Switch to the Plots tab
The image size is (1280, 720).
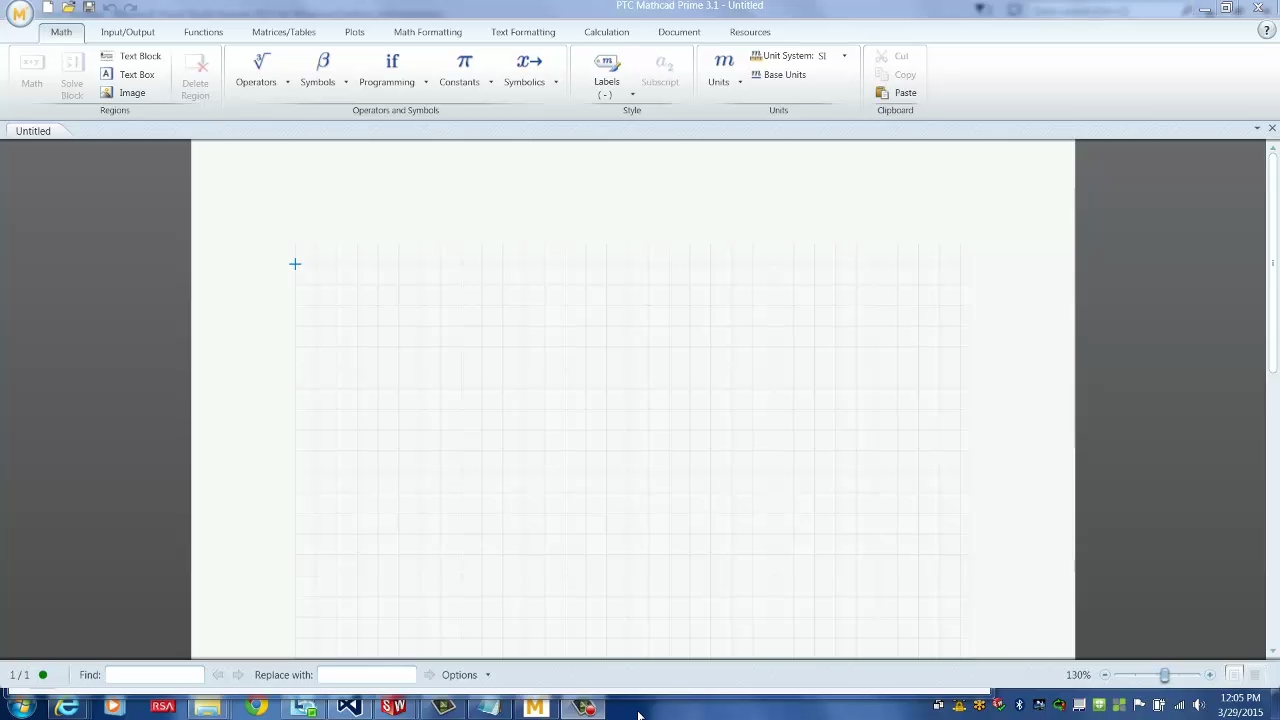(355, 32)
